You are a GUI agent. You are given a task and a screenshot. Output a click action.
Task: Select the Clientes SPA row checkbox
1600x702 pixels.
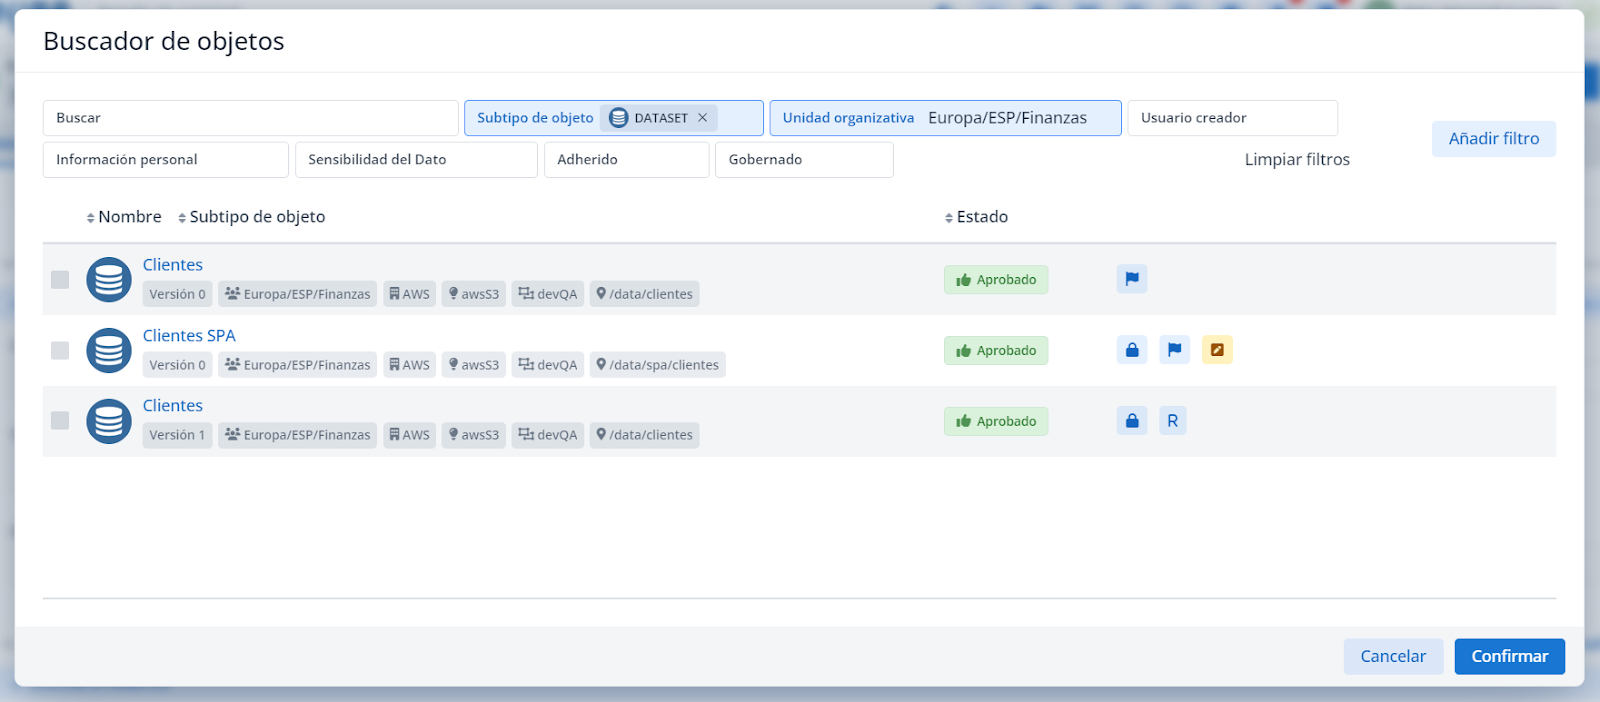click(60, 350)
